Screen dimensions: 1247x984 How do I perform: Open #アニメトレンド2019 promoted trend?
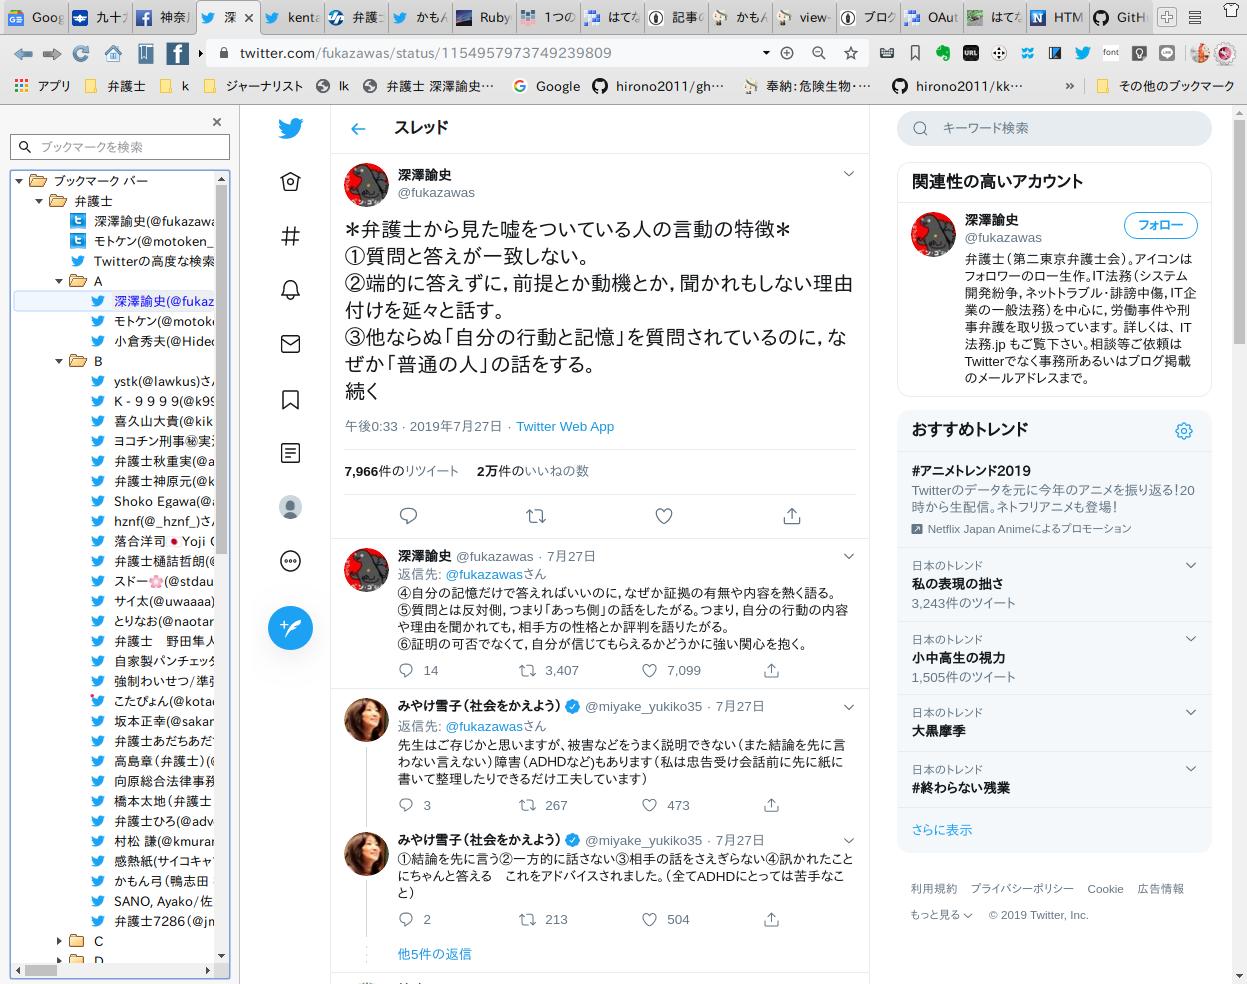970,470
